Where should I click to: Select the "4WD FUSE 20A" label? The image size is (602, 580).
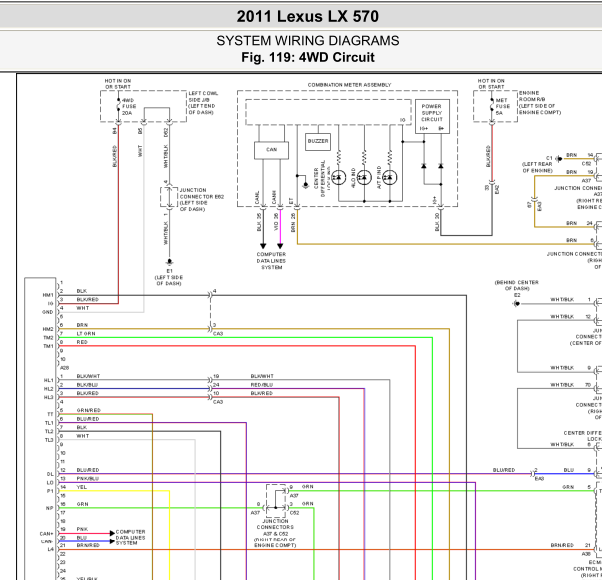129,107
